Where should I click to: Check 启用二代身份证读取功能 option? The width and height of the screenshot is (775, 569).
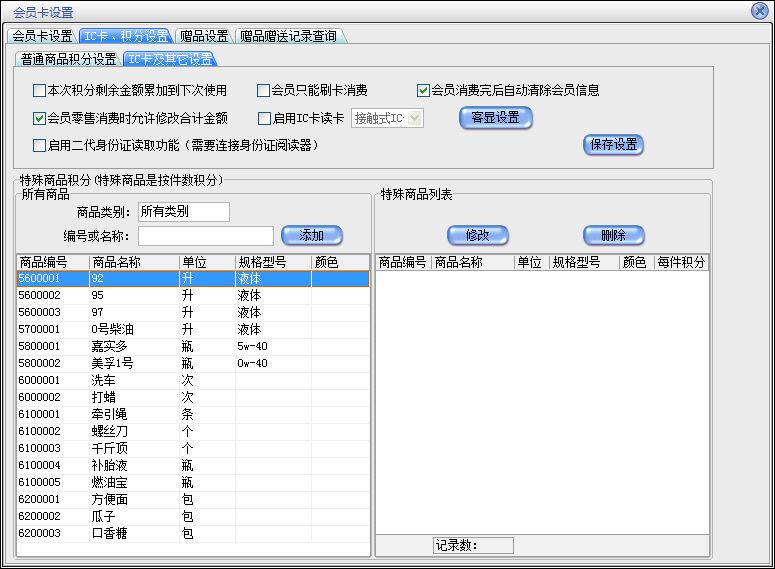click(40, 145)
